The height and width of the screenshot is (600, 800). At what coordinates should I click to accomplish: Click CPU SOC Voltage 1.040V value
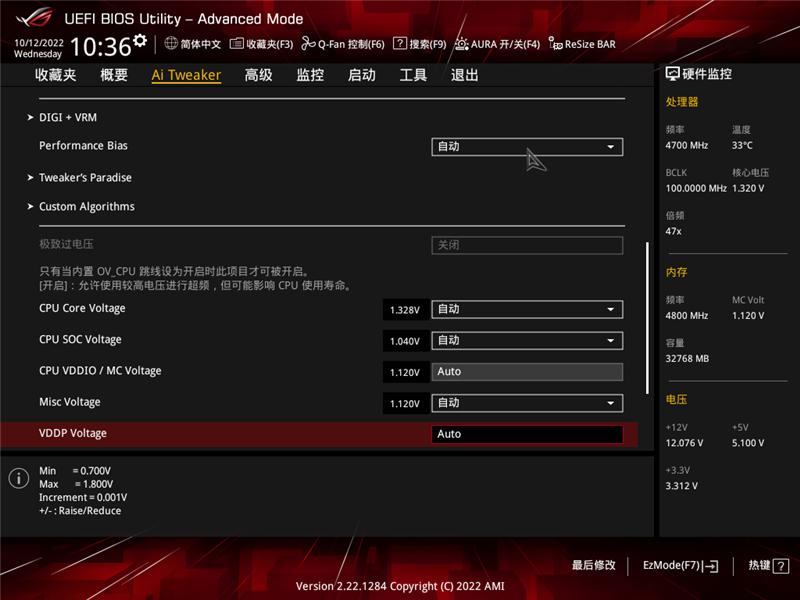pyautogui.click(x=405, y=341)
